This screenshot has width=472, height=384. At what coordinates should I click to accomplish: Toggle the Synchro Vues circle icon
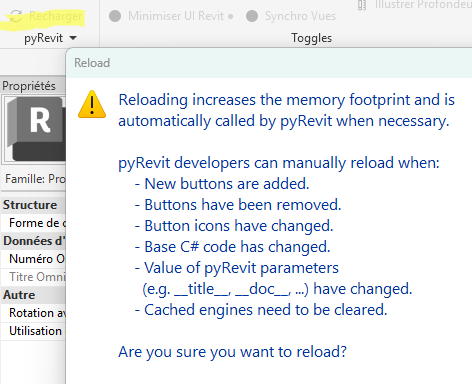tap(252, 16)
